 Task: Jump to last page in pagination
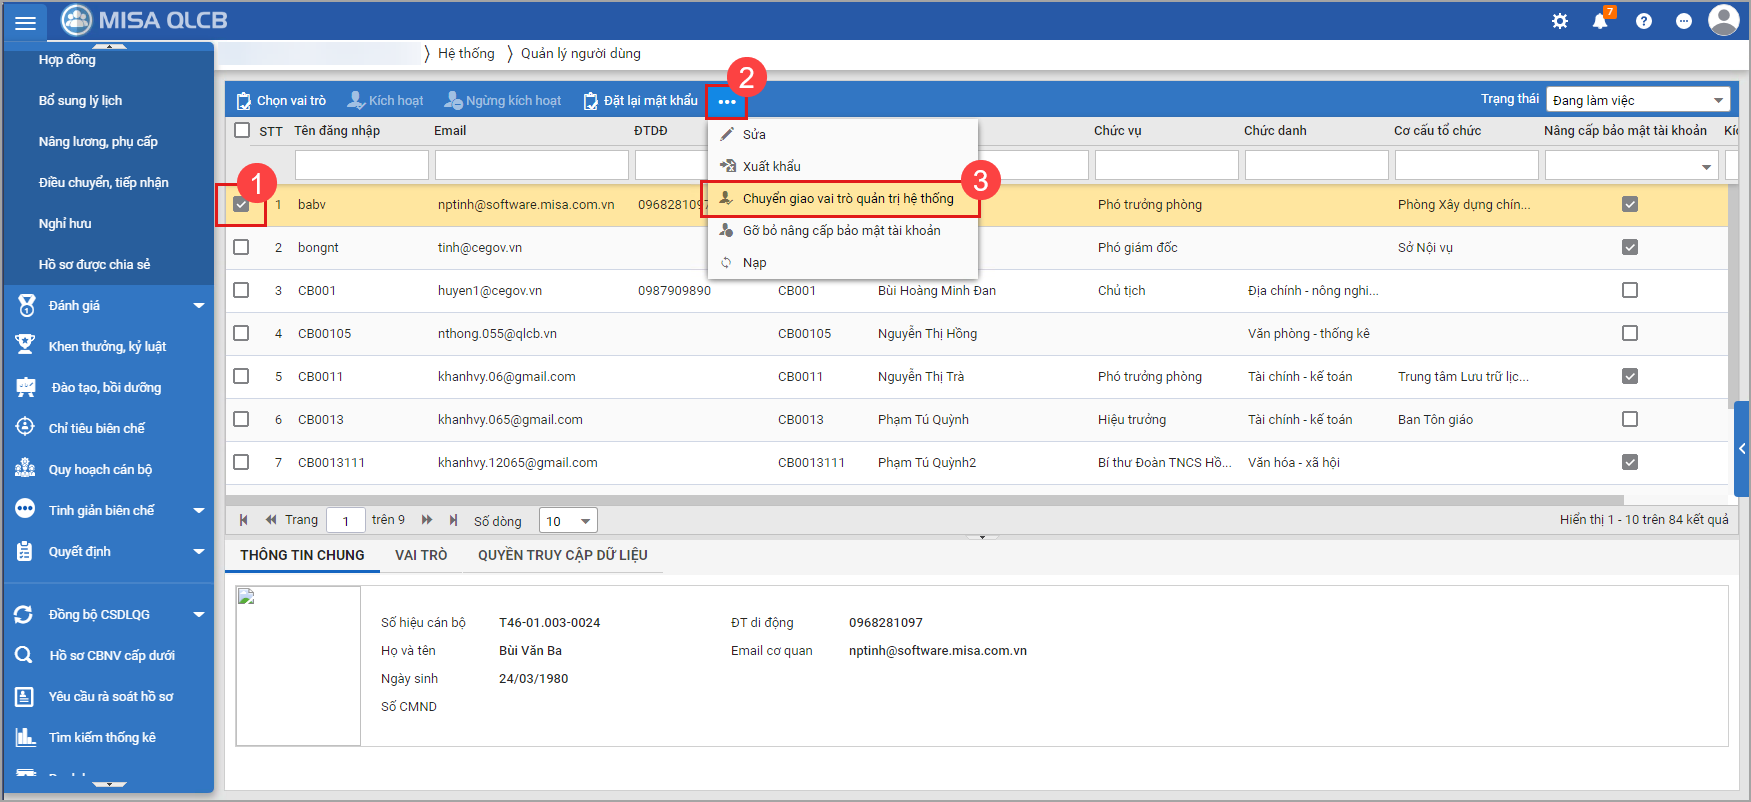453,520
